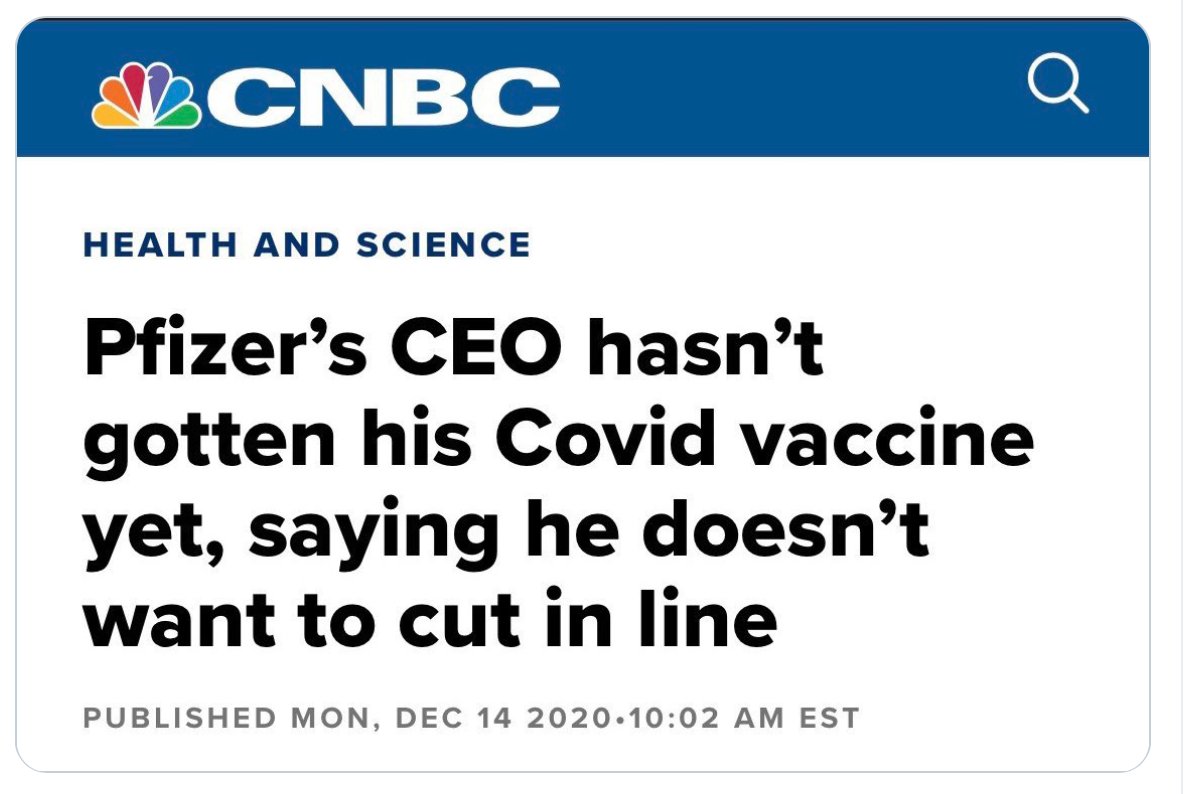Click the PUBLISHED label in the timestamp
Viewport: 1188px width, 794px height.
pyautogui.click(x=180, y=717)
